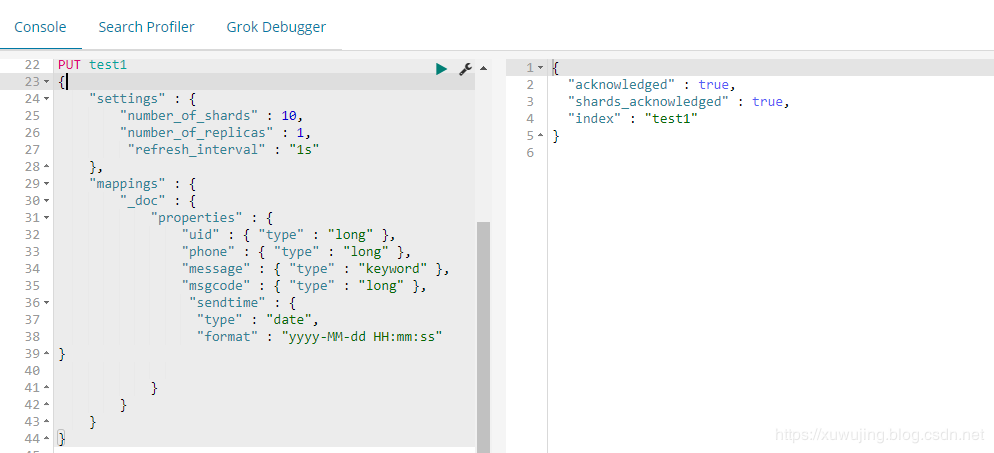Open the Grok Debugger tab
994x453 pixels.
click(276, 27)
